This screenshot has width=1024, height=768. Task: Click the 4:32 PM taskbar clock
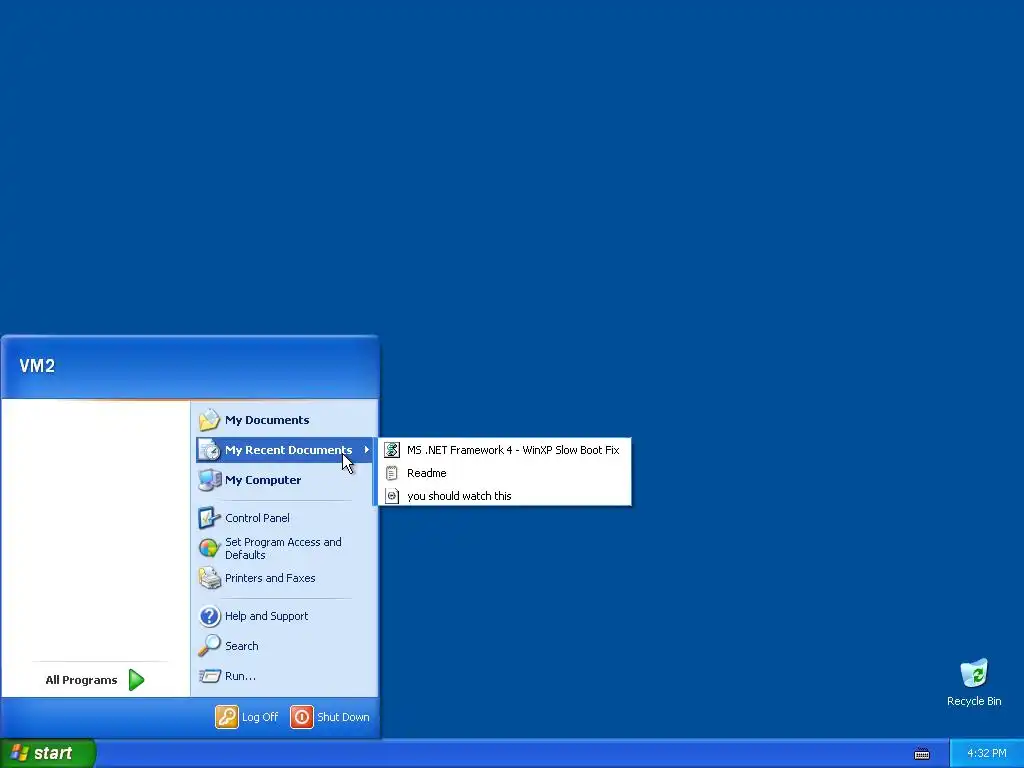(x=987, y=754)
